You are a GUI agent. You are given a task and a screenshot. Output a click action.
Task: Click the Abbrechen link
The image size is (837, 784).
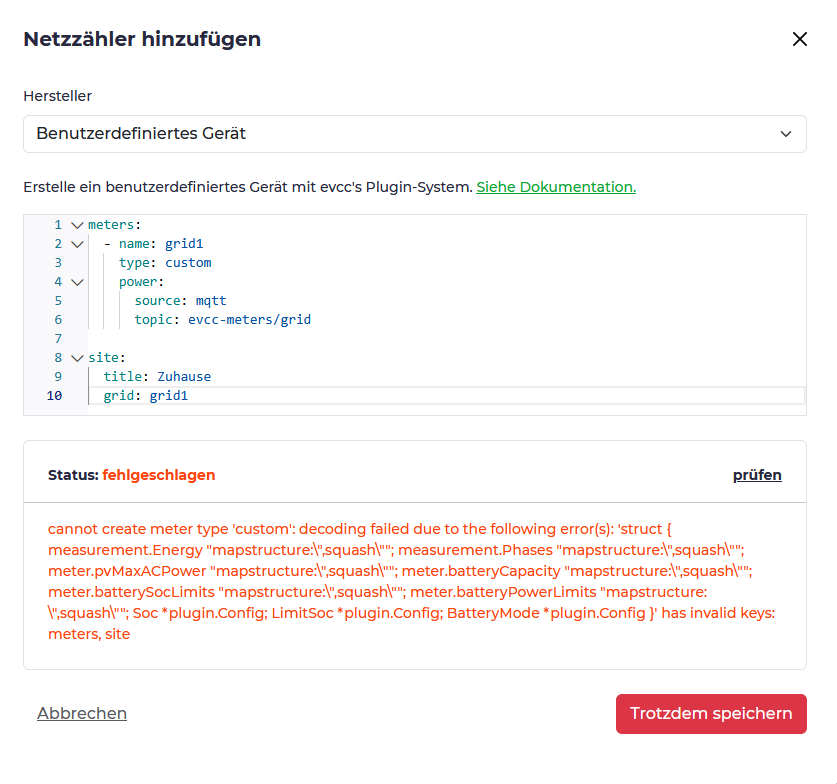point(82,713)
